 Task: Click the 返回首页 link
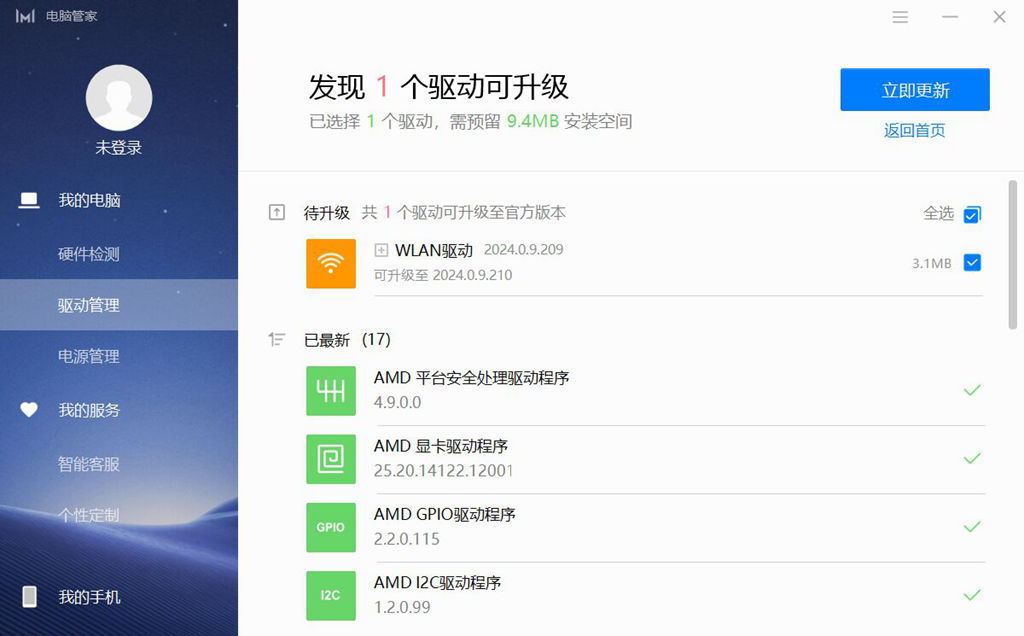[914, 131]
